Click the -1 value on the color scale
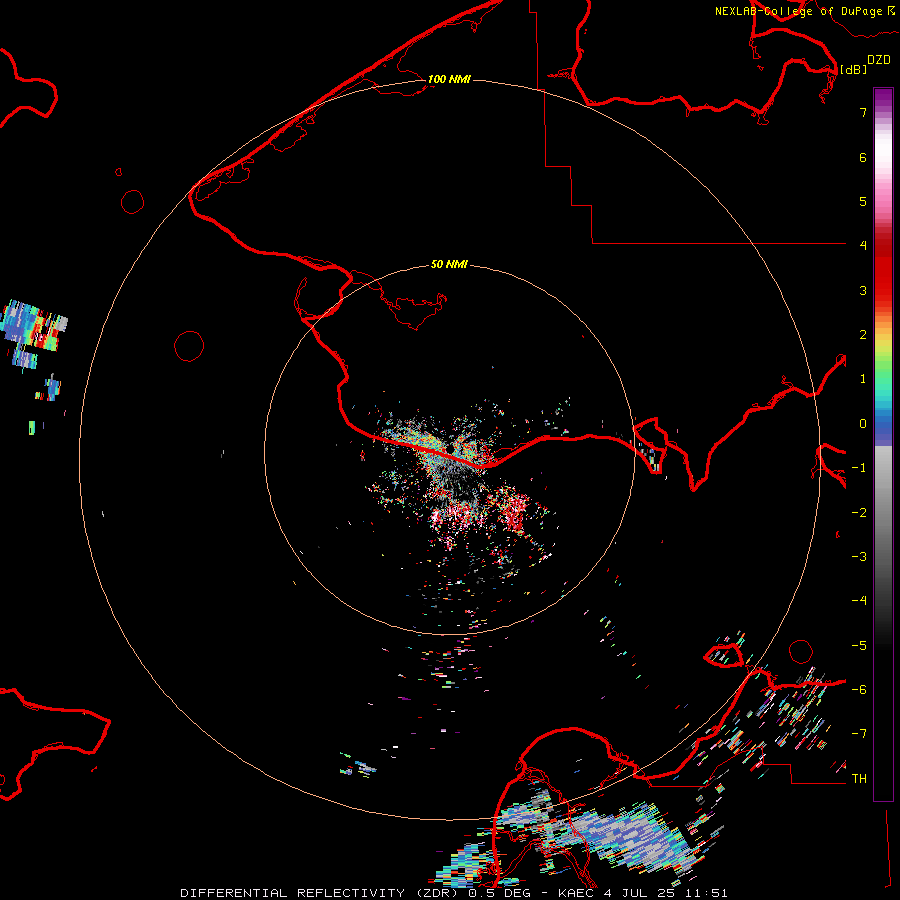This screenshot has width=900, height=900. 859,468
